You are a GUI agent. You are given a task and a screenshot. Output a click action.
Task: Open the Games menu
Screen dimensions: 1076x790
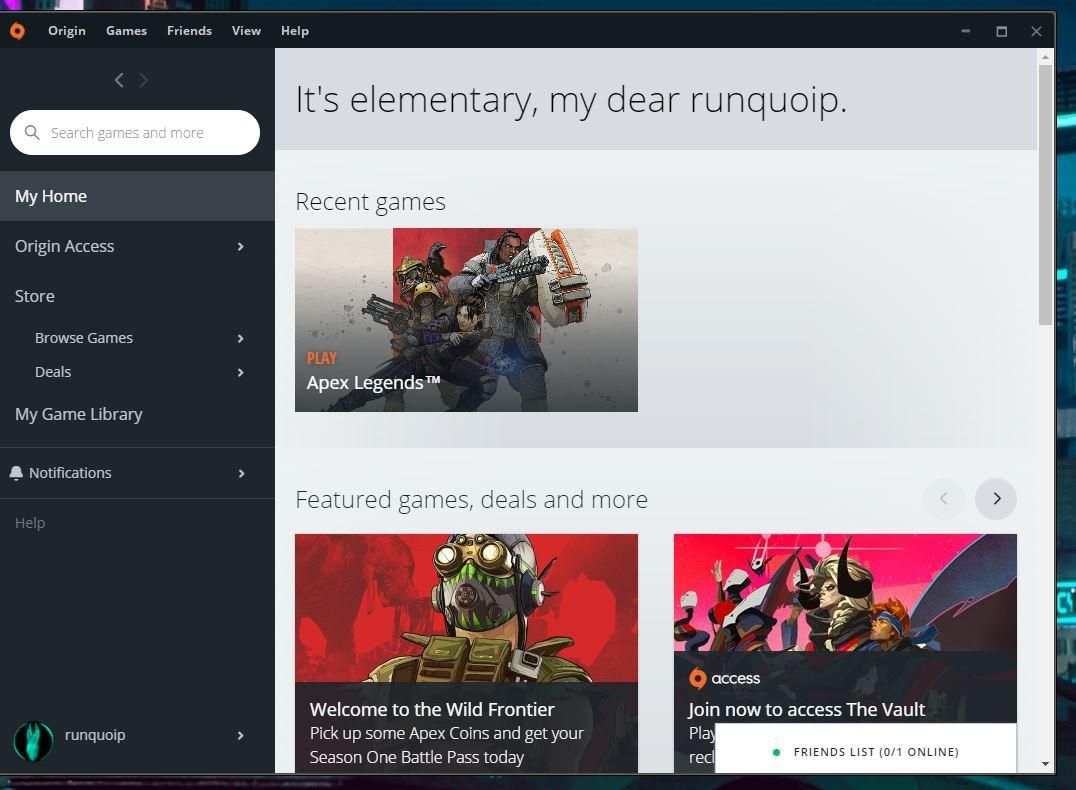click(126, 31)
